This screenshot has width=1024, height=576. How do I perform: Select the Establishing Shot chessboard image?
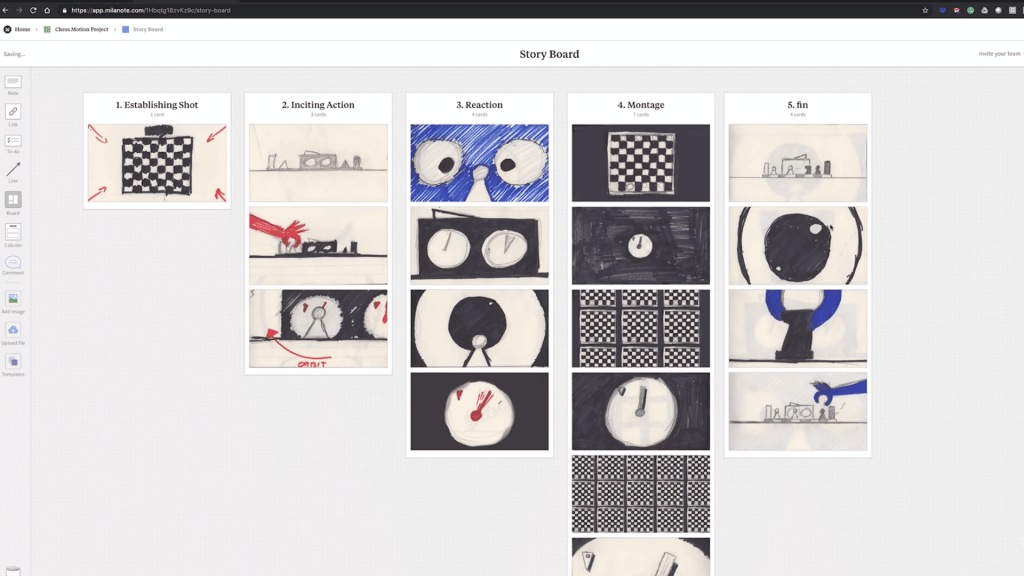pyautogui.click(x=157, y=161)
